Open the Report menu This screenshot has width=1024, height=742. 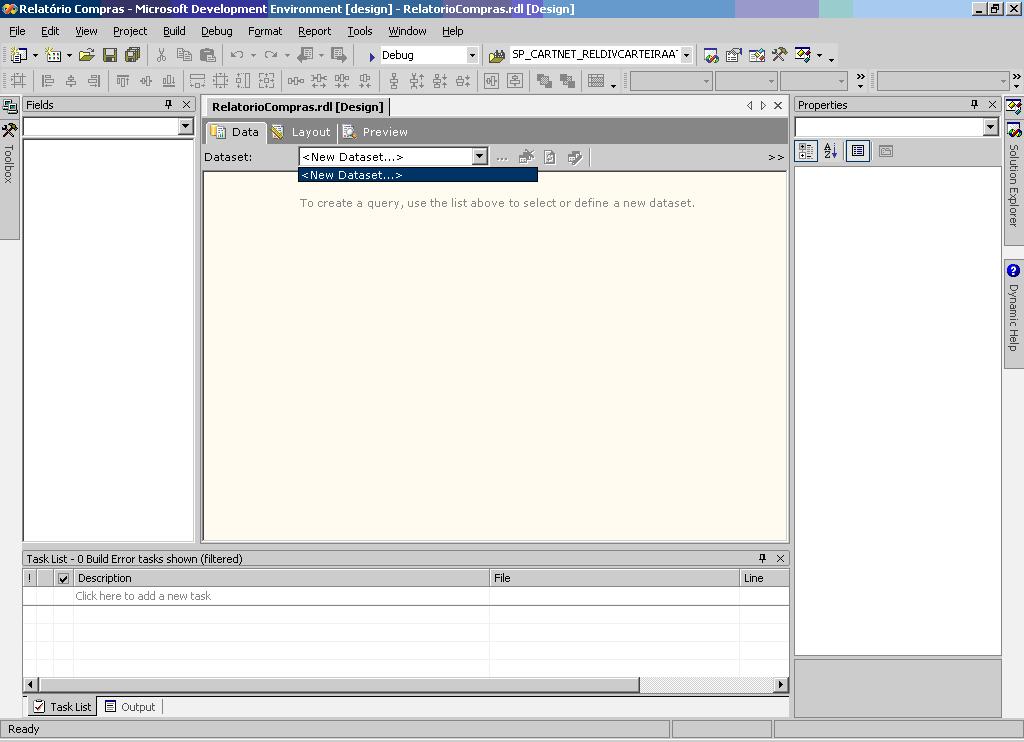(314, 31)
